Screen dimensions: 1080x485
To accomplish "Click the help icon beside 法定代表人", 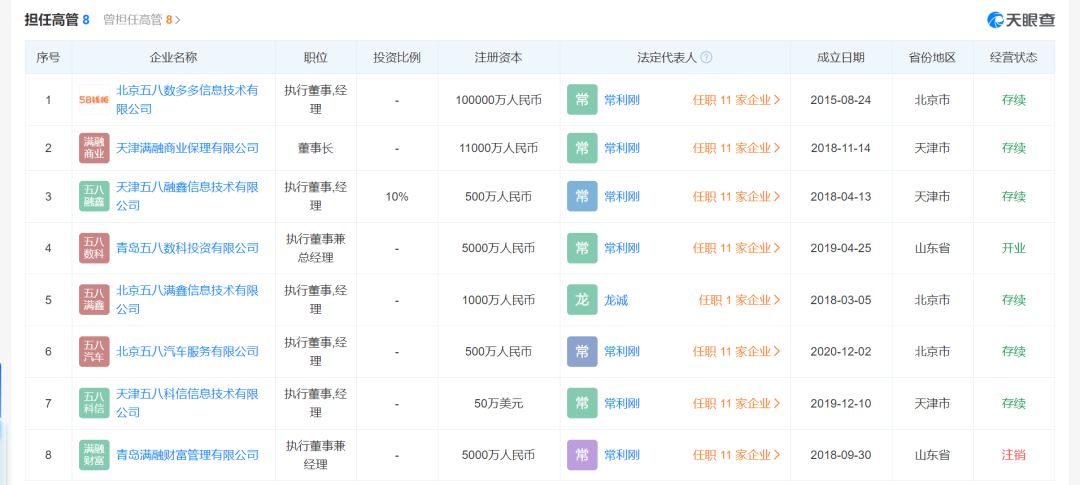I will [x=706, y=58].
